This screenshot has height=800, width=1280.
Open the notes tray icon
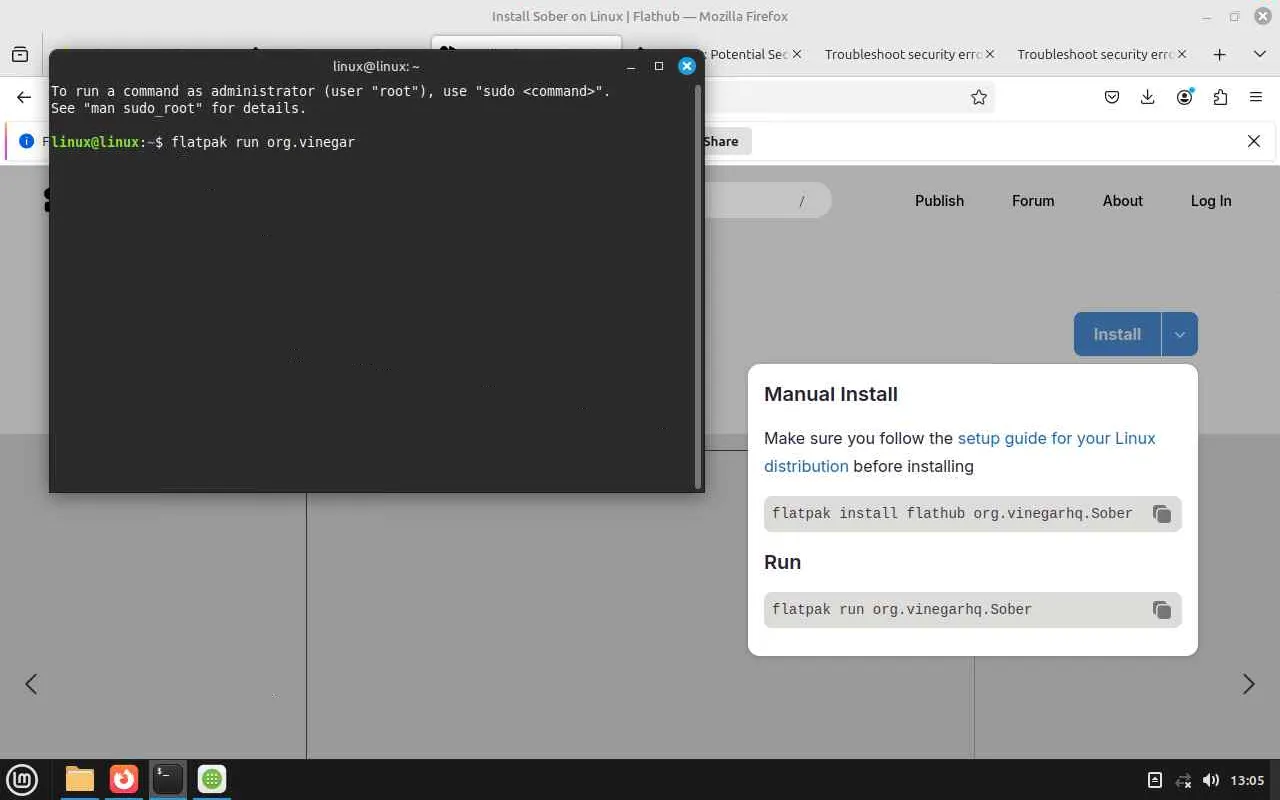[x=1155, y=780]
